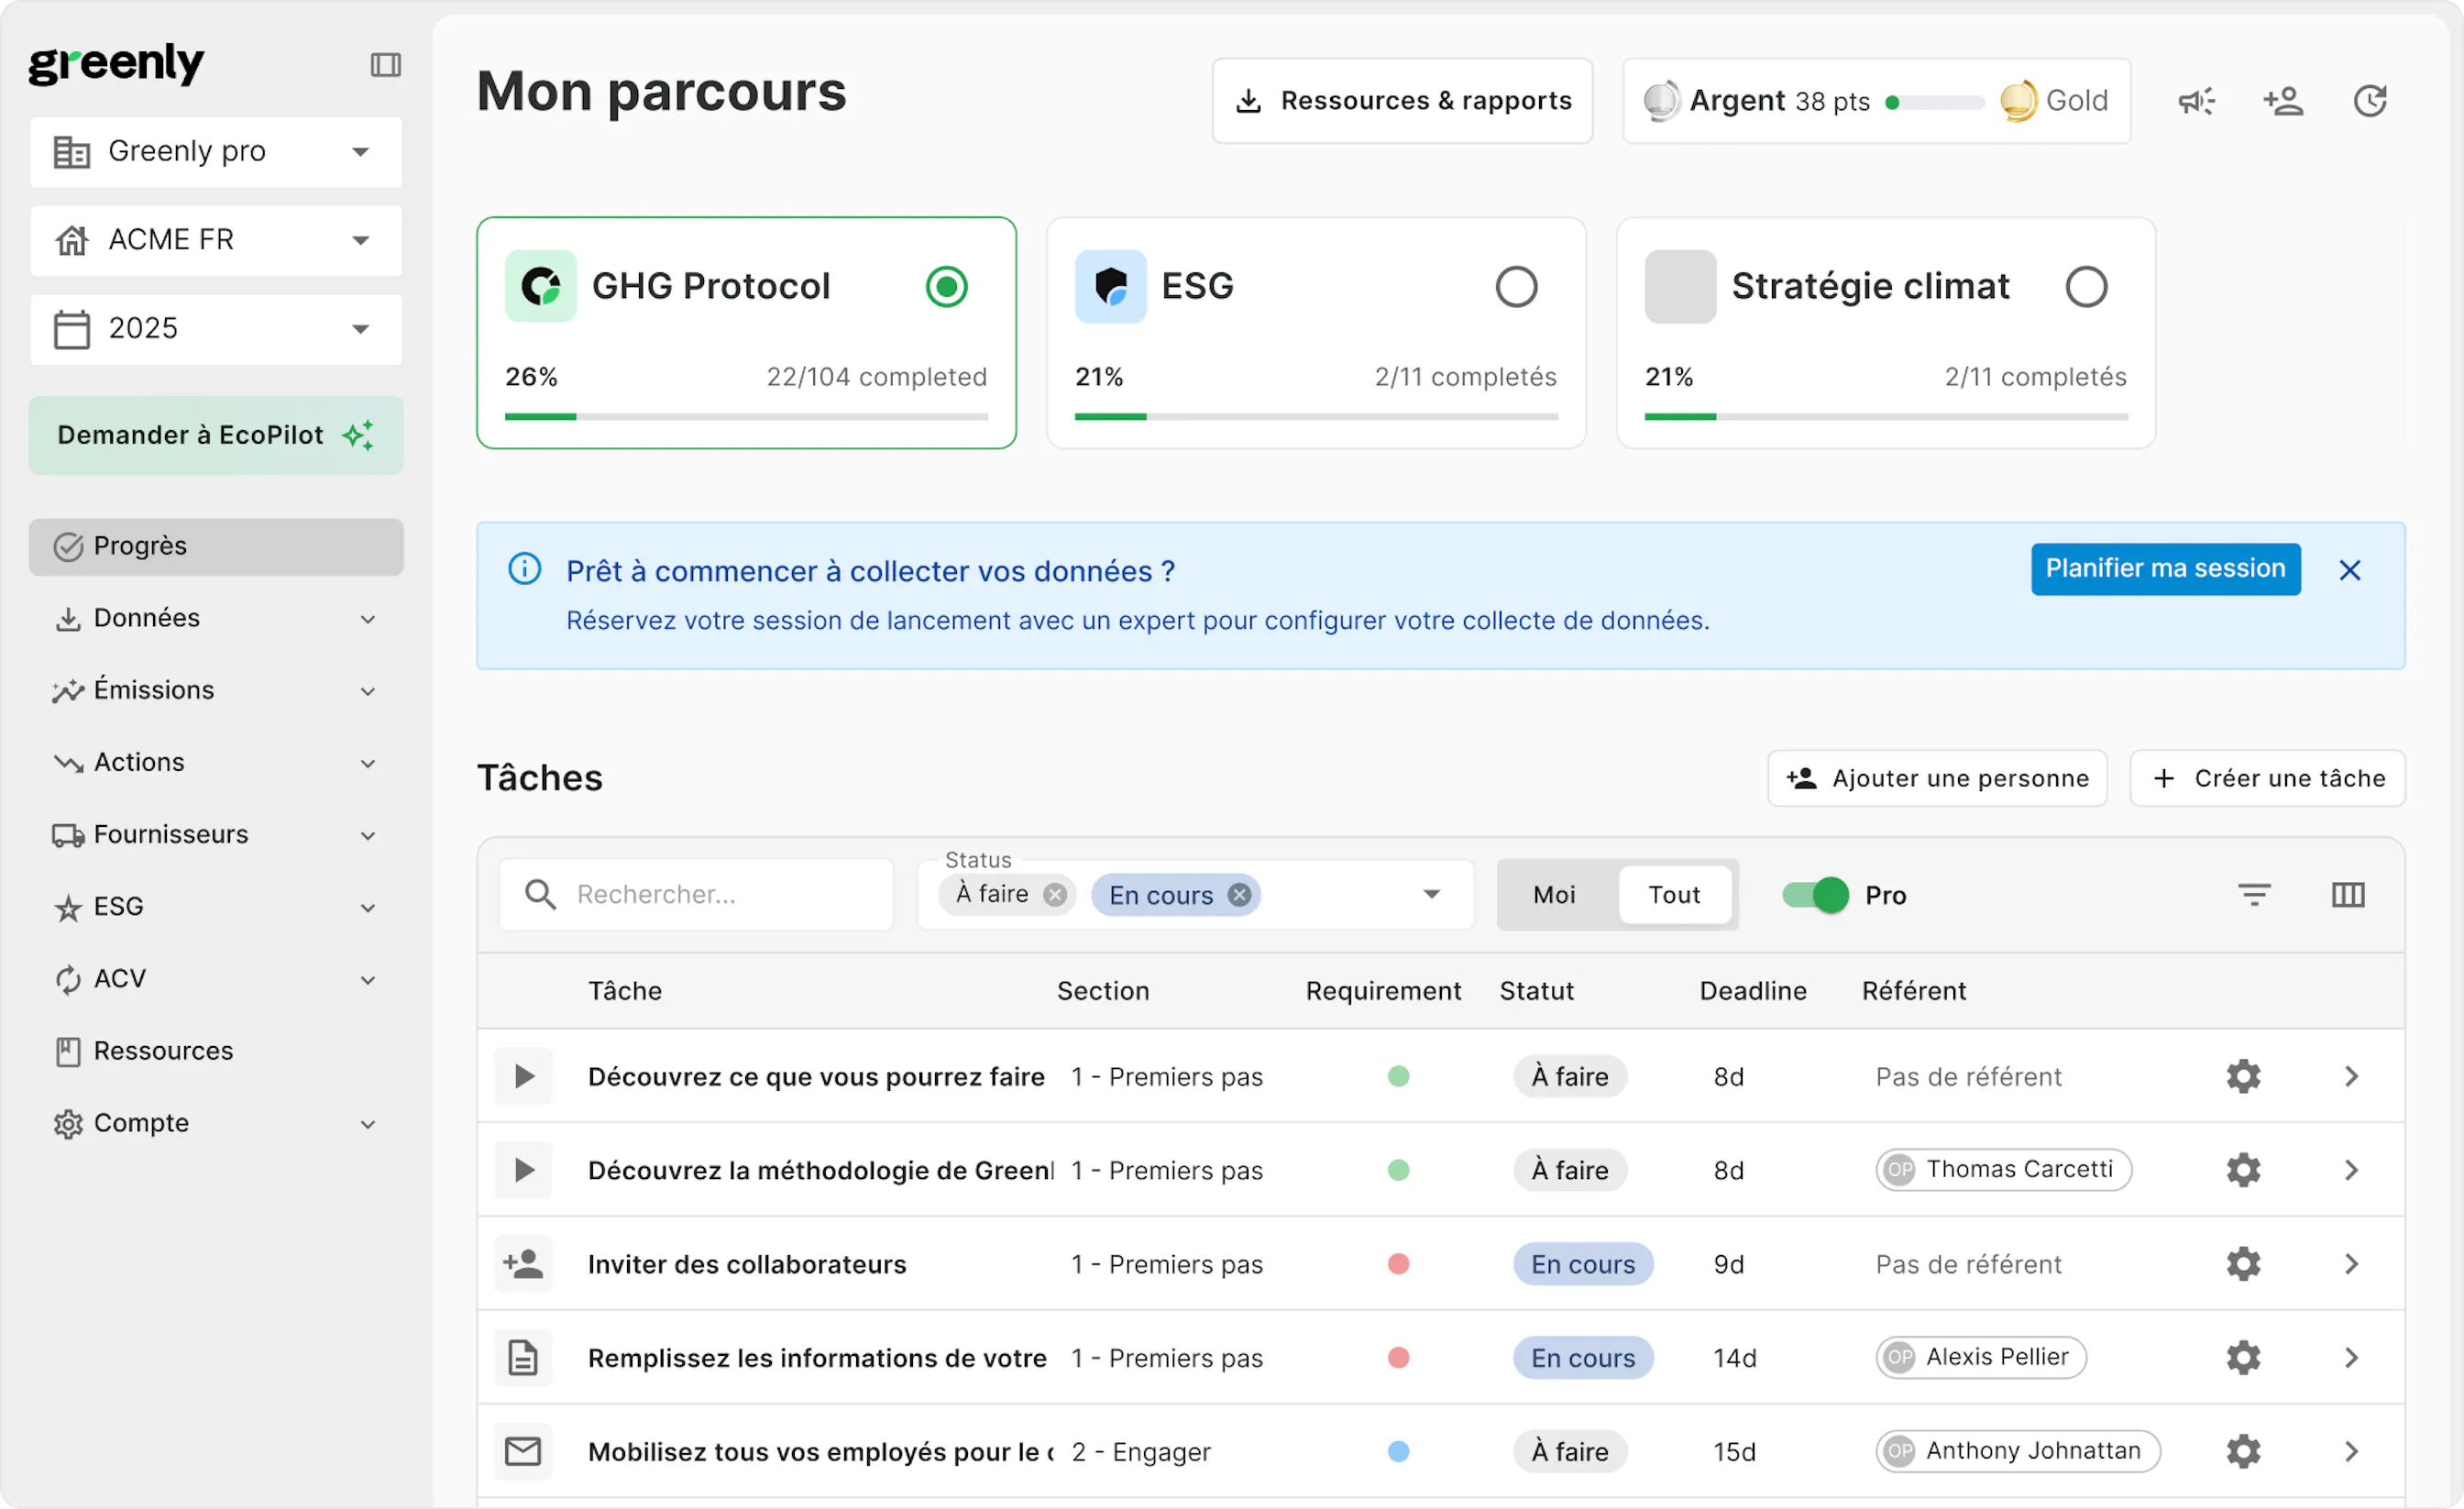Click Créer une tâche button
This screenshot has height=1509, width=2464.
coord(2267,778)
